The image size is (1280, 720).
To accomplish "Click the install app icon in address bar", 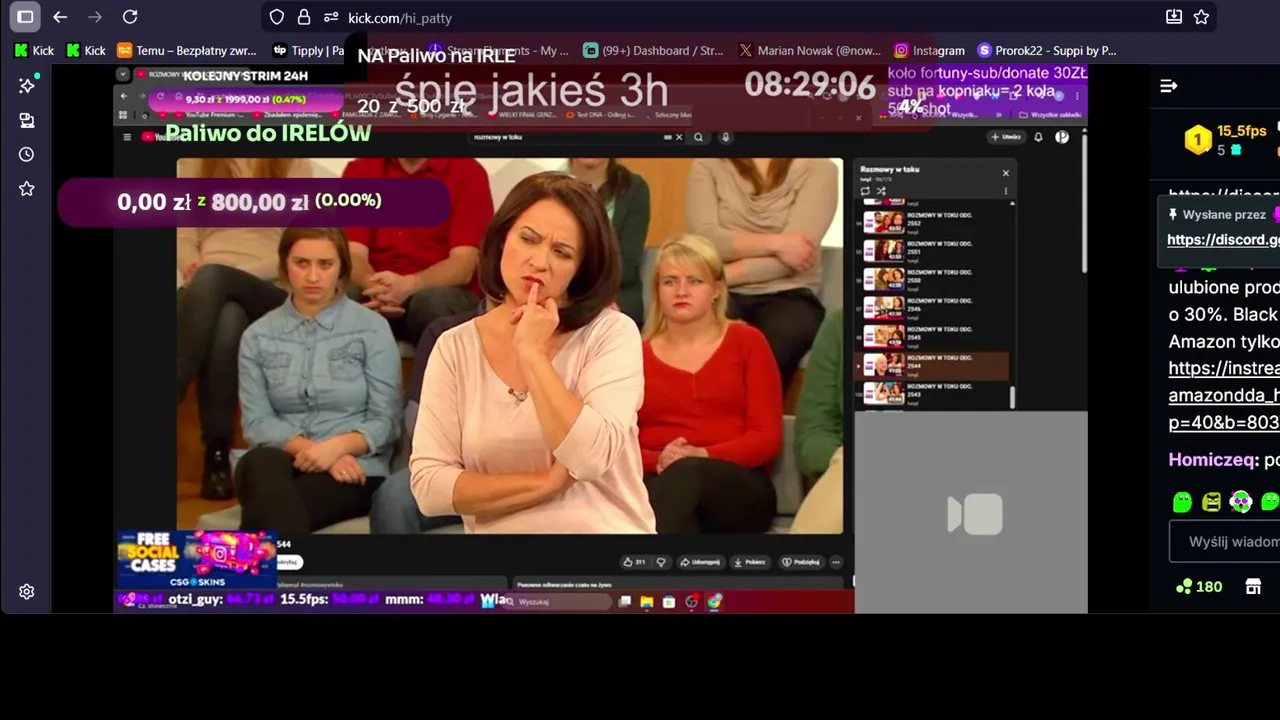I will pyautogui.click(x=1174, y=17).
